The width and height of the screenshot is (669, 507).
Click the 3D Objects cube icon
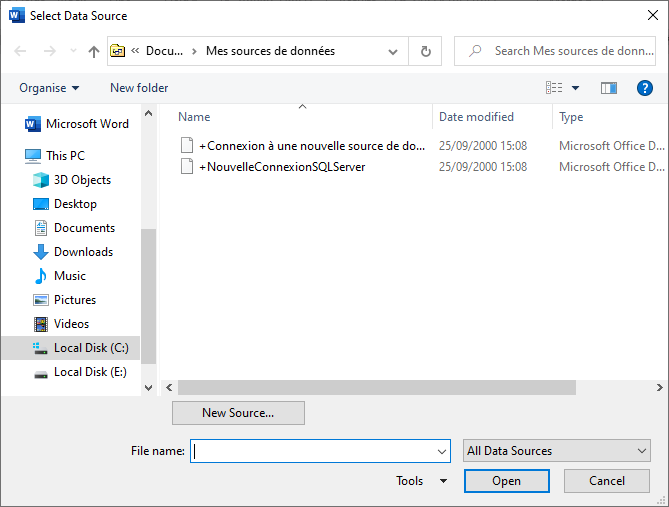pyautogui.click(x=41, y=180)
